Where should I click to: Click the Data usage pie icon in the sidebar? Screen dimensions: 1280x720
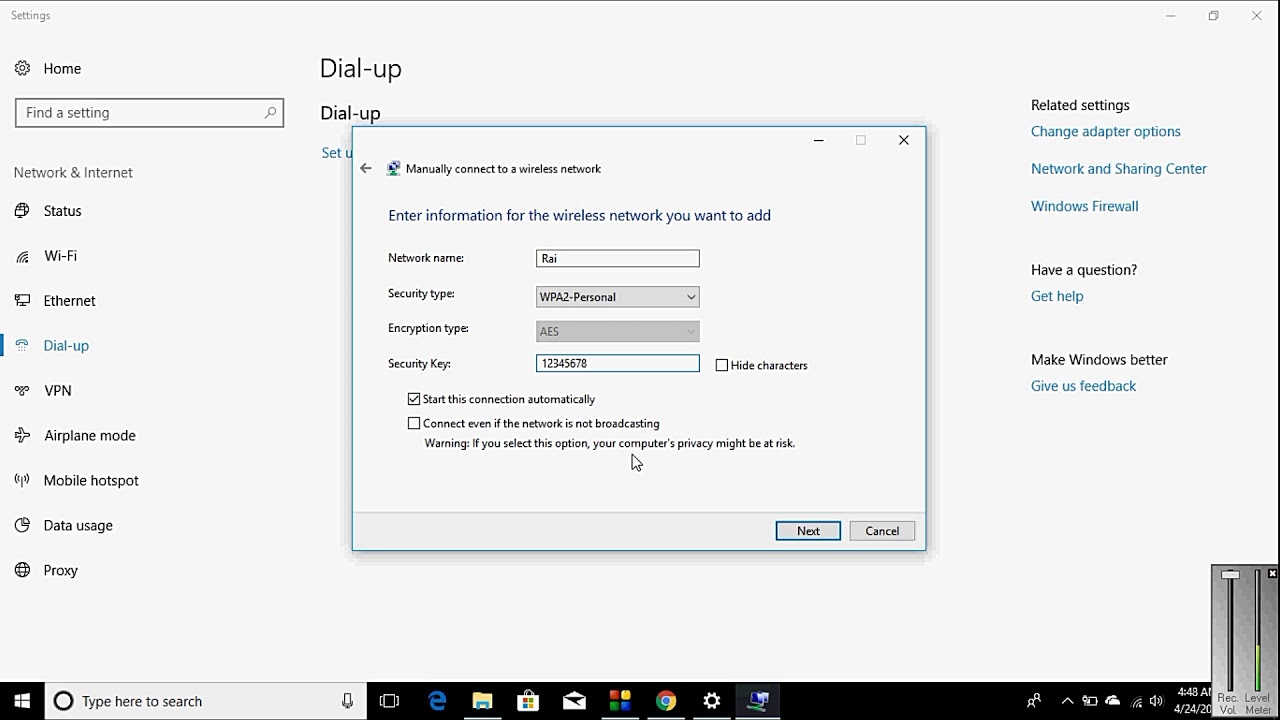(x=22, y=526)
